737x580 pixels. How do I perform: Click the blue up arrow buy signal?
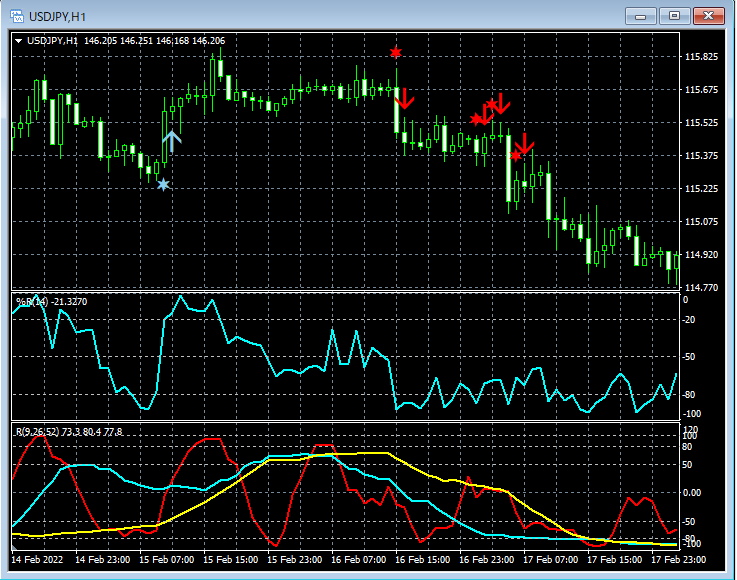tap(172, 141)
